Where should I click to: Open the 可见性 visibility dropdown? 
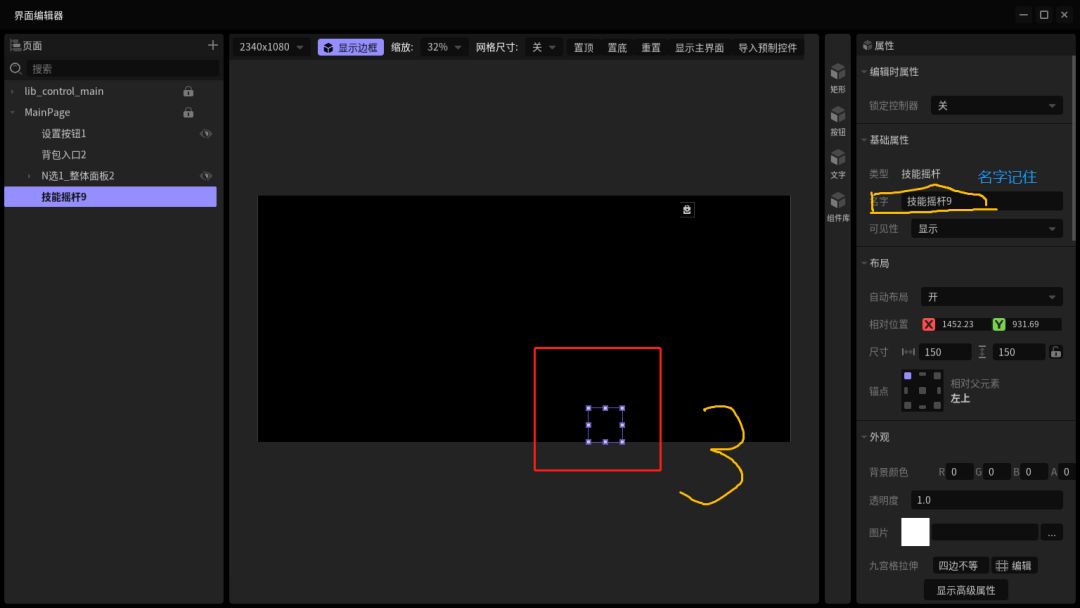pyautogui.click(x=986, y=229)
